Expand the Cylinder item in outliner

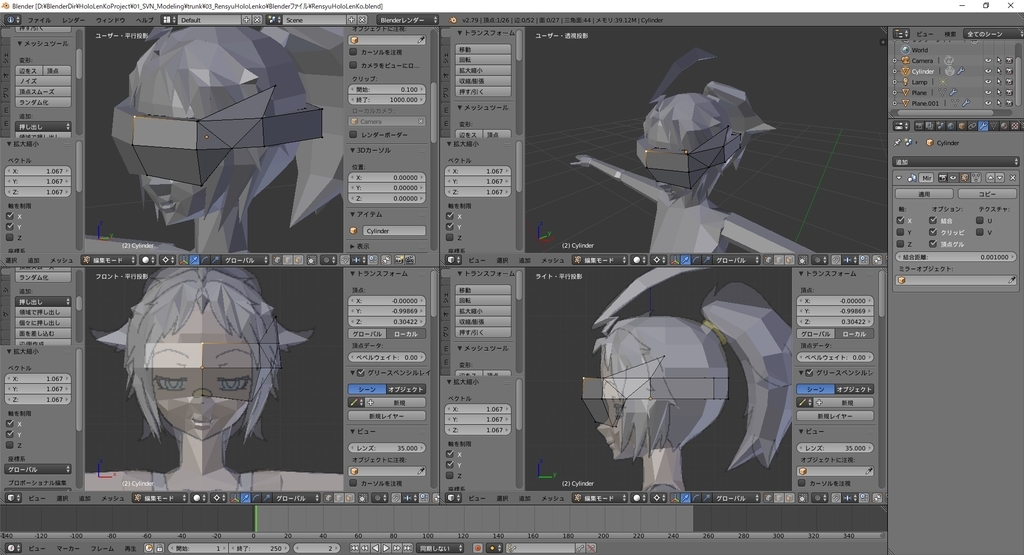(895, 71)
